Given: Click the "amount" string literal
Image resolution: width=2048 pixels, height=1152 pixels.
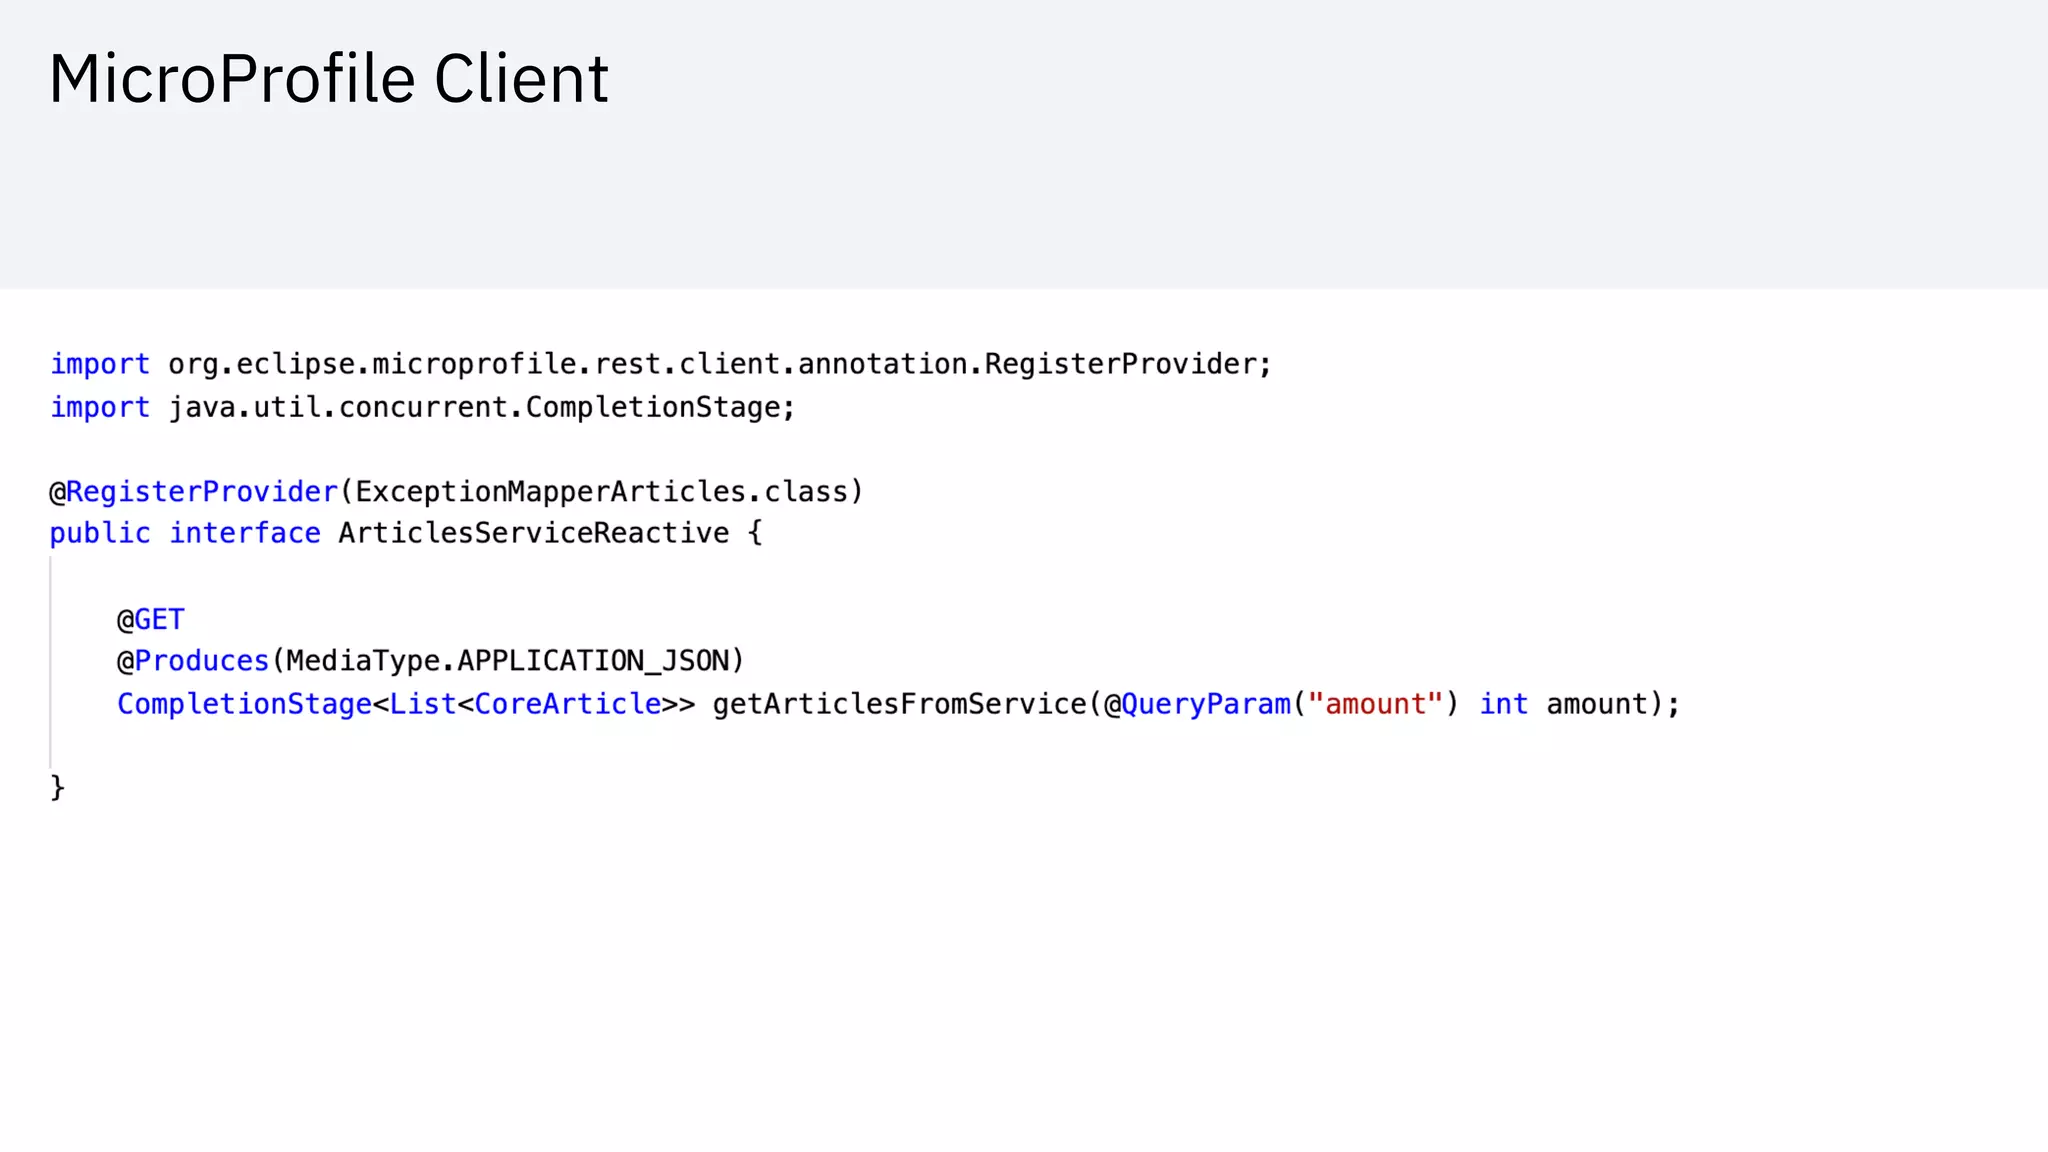Looking at the screenshot, I should [x=1376, y=704].
